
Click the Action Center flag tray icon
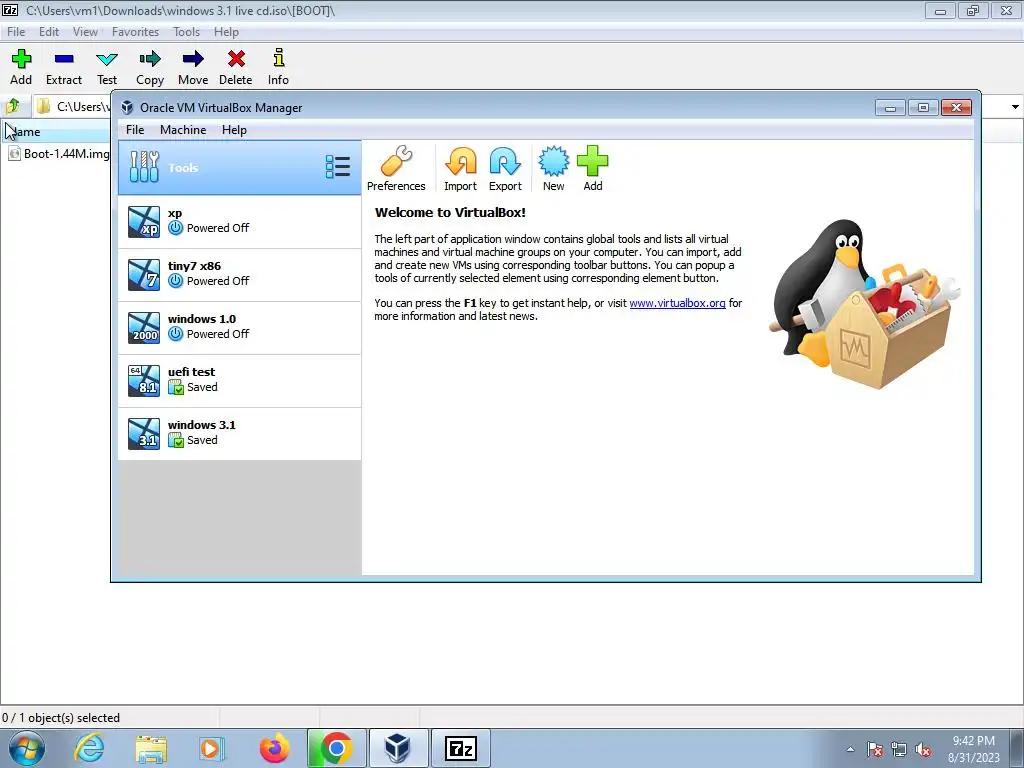875,749
